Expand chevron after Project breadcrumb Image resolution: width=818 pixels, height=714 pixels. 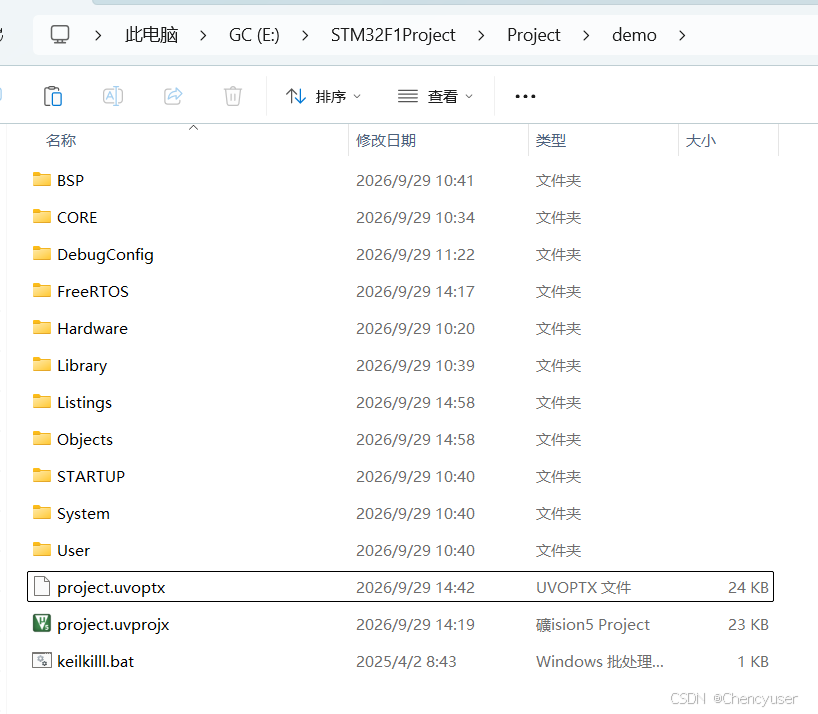586,35
